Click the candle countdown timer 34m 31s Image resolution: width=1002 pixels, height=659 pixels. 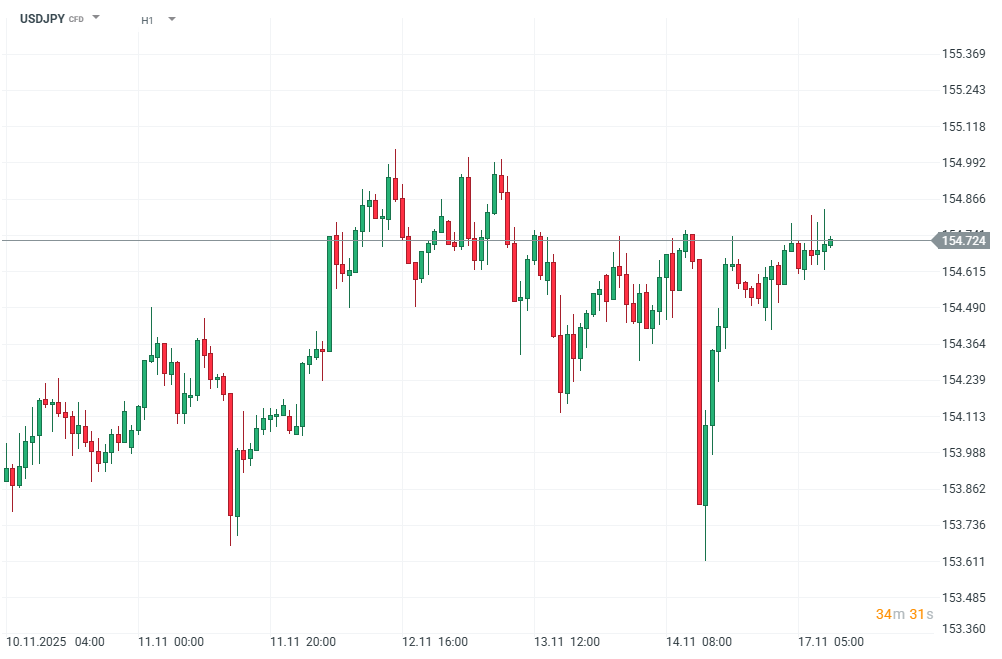[x=904, y=614]
